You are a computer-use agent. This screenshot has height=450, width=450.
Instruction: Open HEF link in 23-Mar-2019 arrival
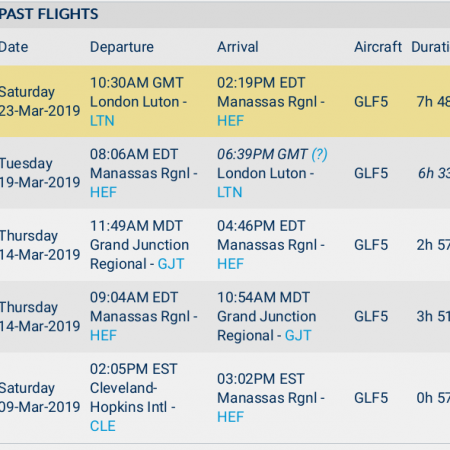point(231,121)
